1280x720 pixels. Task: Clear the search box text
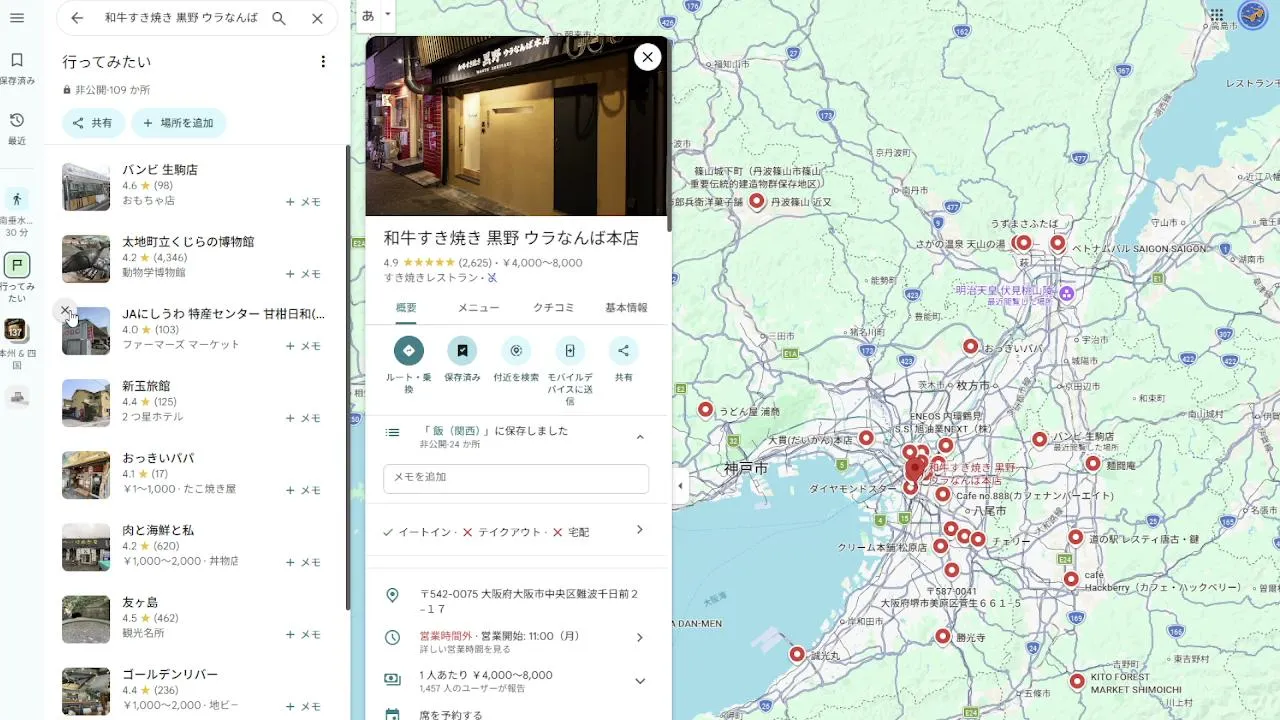(x=317, y=18)
